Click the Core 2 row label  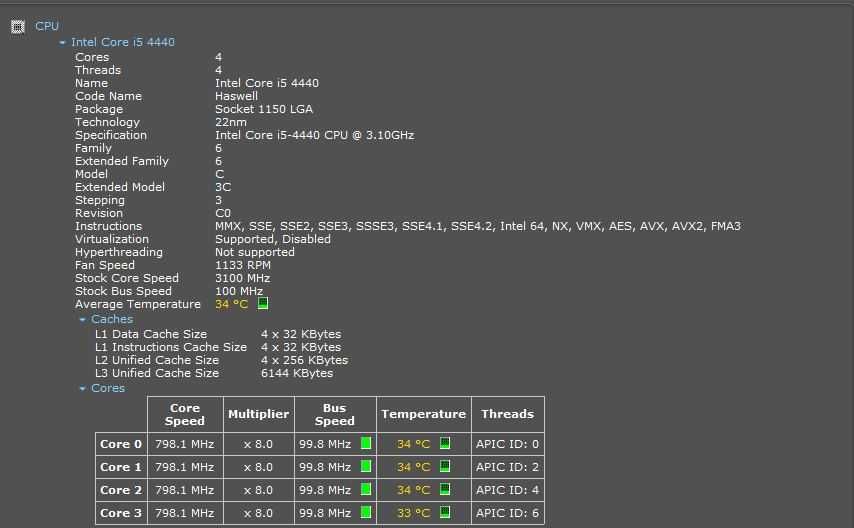121,490
